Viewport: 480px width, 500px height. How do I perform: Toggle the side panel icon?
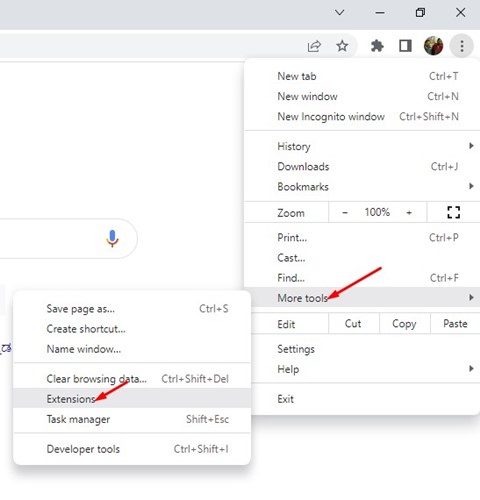(405, 46)
